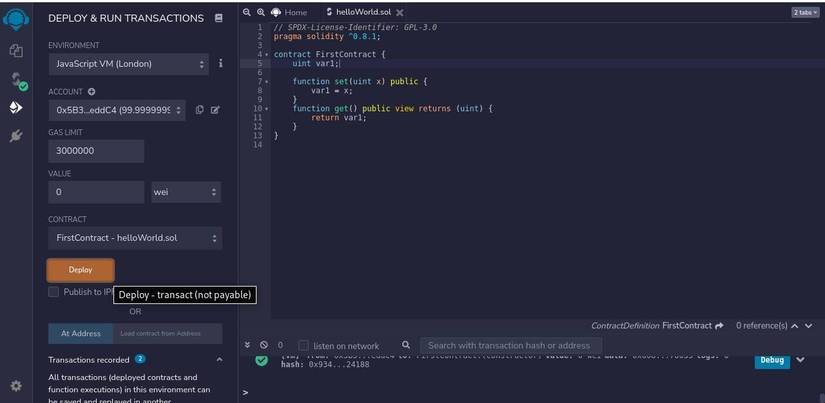The image size is (825, 403).
Task: Close the helloWorld.sol tab
Action: pyautogui.click(x=400, y=12)
